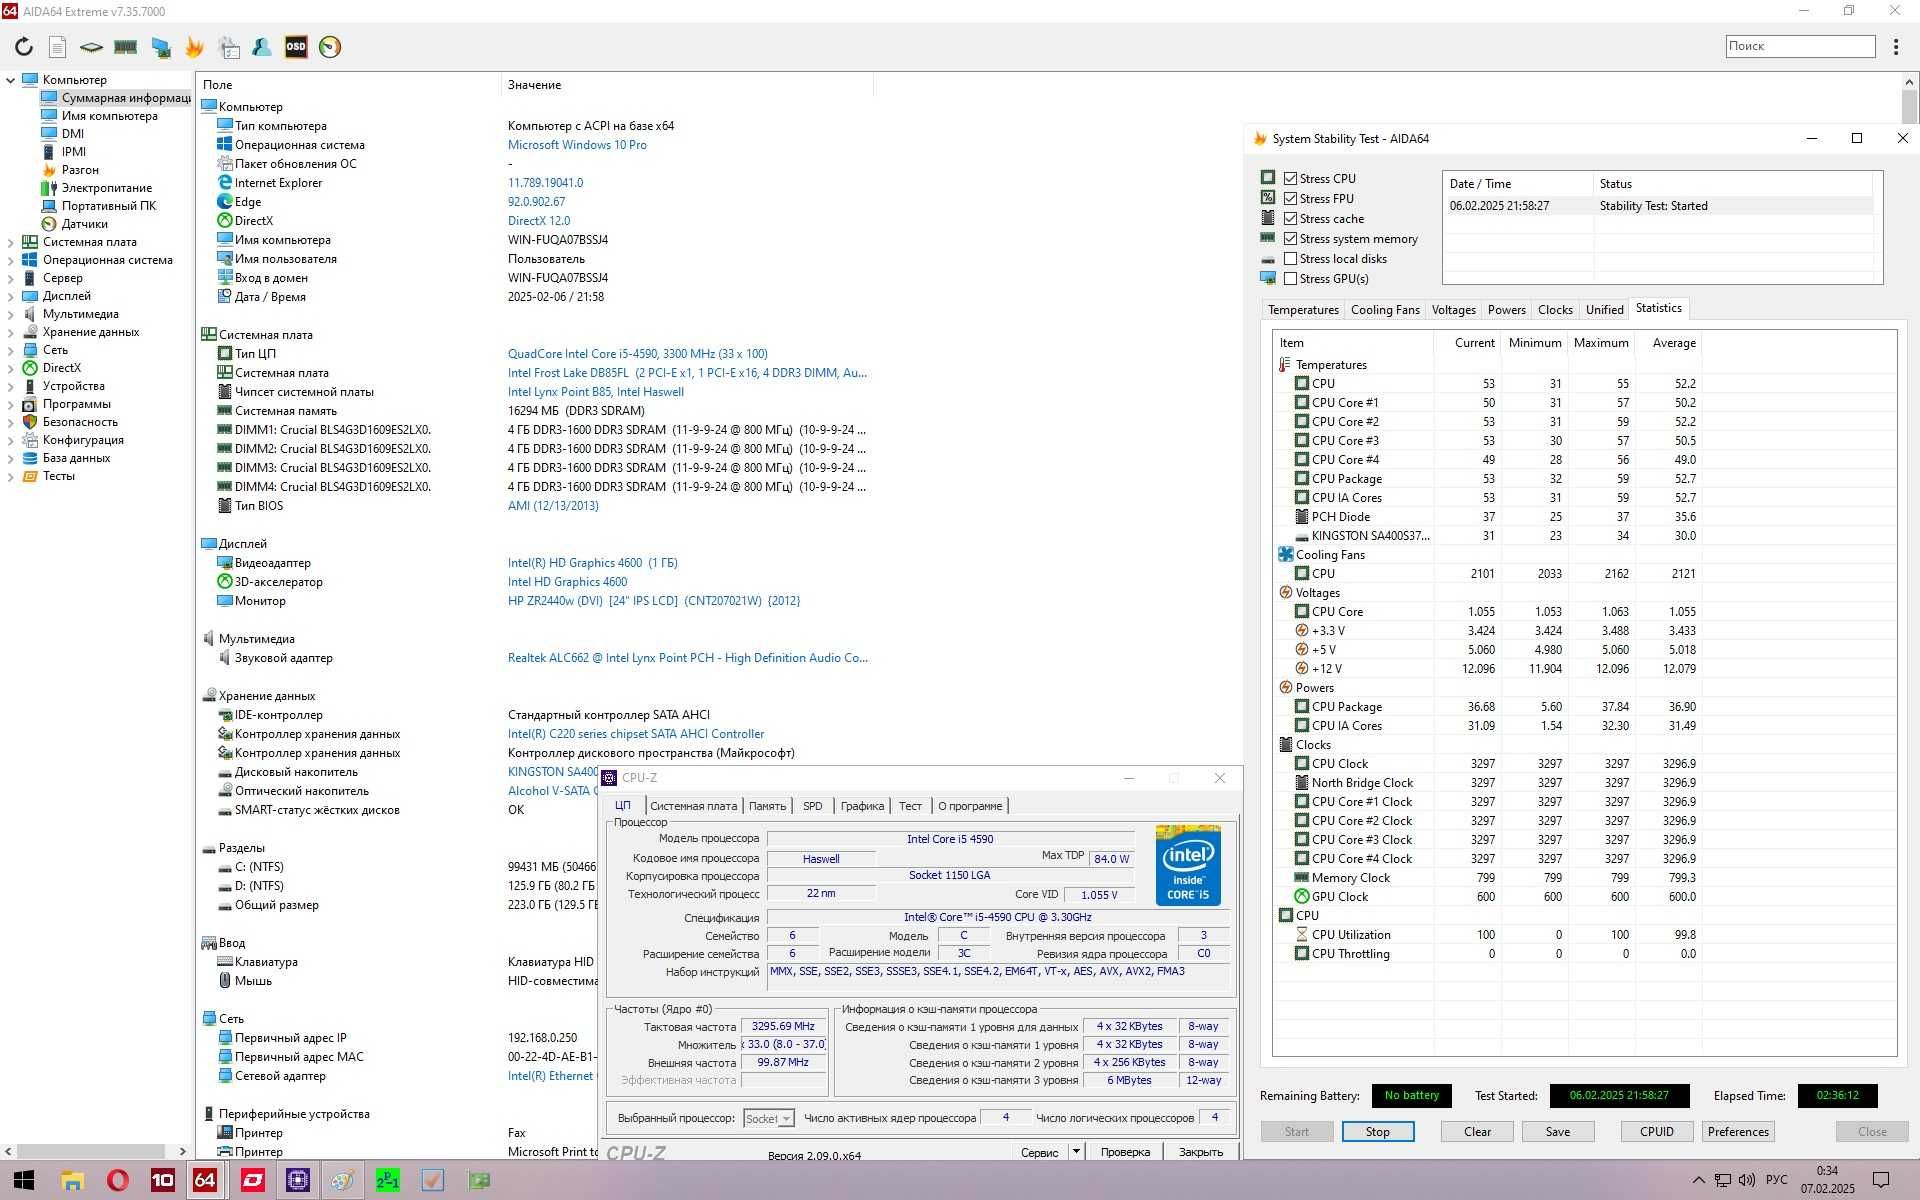Image resolution: width=1920 pixels, height=1200 pixels.
Task: Click the green Prime95 taskbar icon
Action: tap(387, 1180)
